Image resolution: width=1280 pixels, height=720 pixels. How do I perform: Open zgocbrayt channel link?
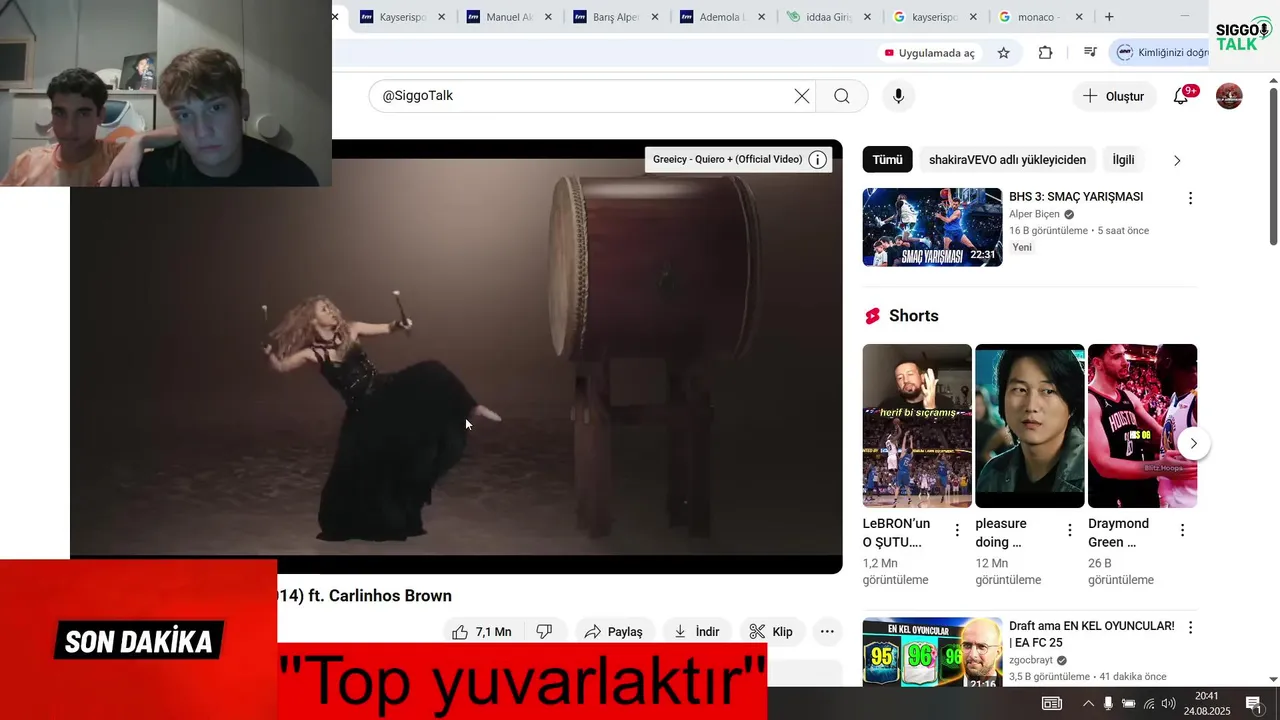1032,660
